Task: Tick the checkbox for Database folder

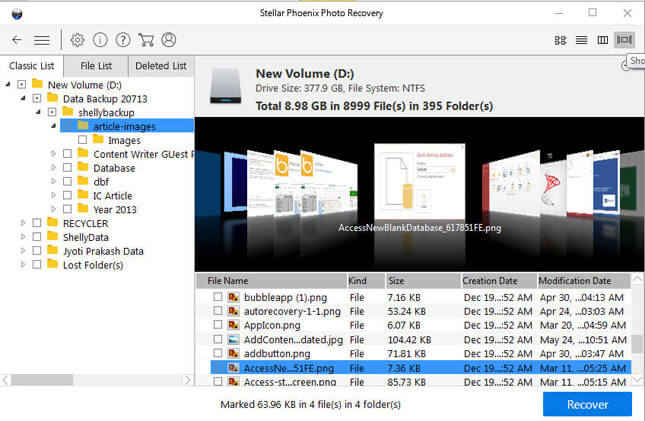Action: pyautogui.click(x=67, y=168)
